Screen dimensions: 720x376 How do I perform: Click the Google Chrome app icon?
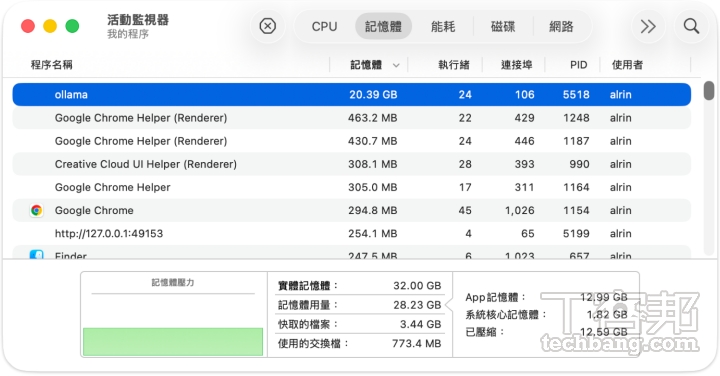pyautogui.click(x=36, y=210)
